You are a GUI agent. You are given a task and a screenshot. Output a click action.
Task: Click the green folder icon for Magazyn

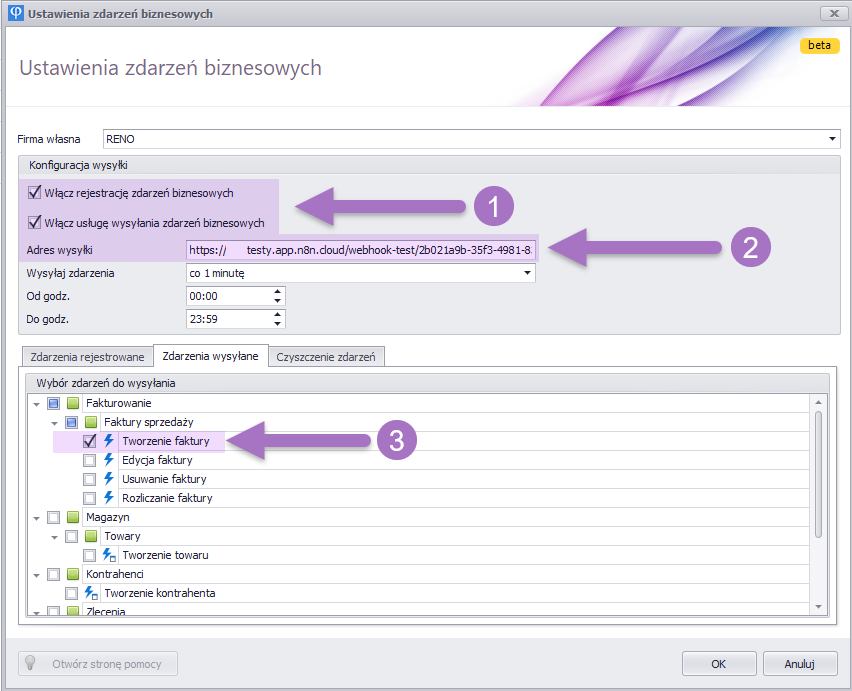73,517
